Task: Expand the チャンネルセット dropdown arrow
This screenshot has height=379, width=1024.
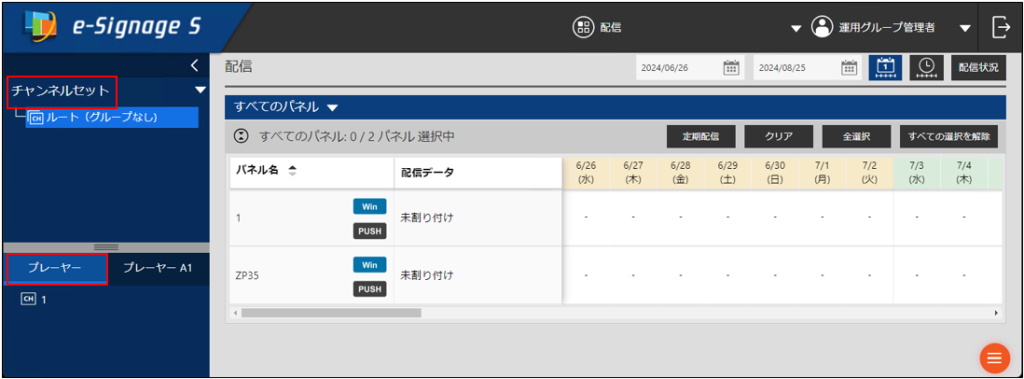Action: 200,90
